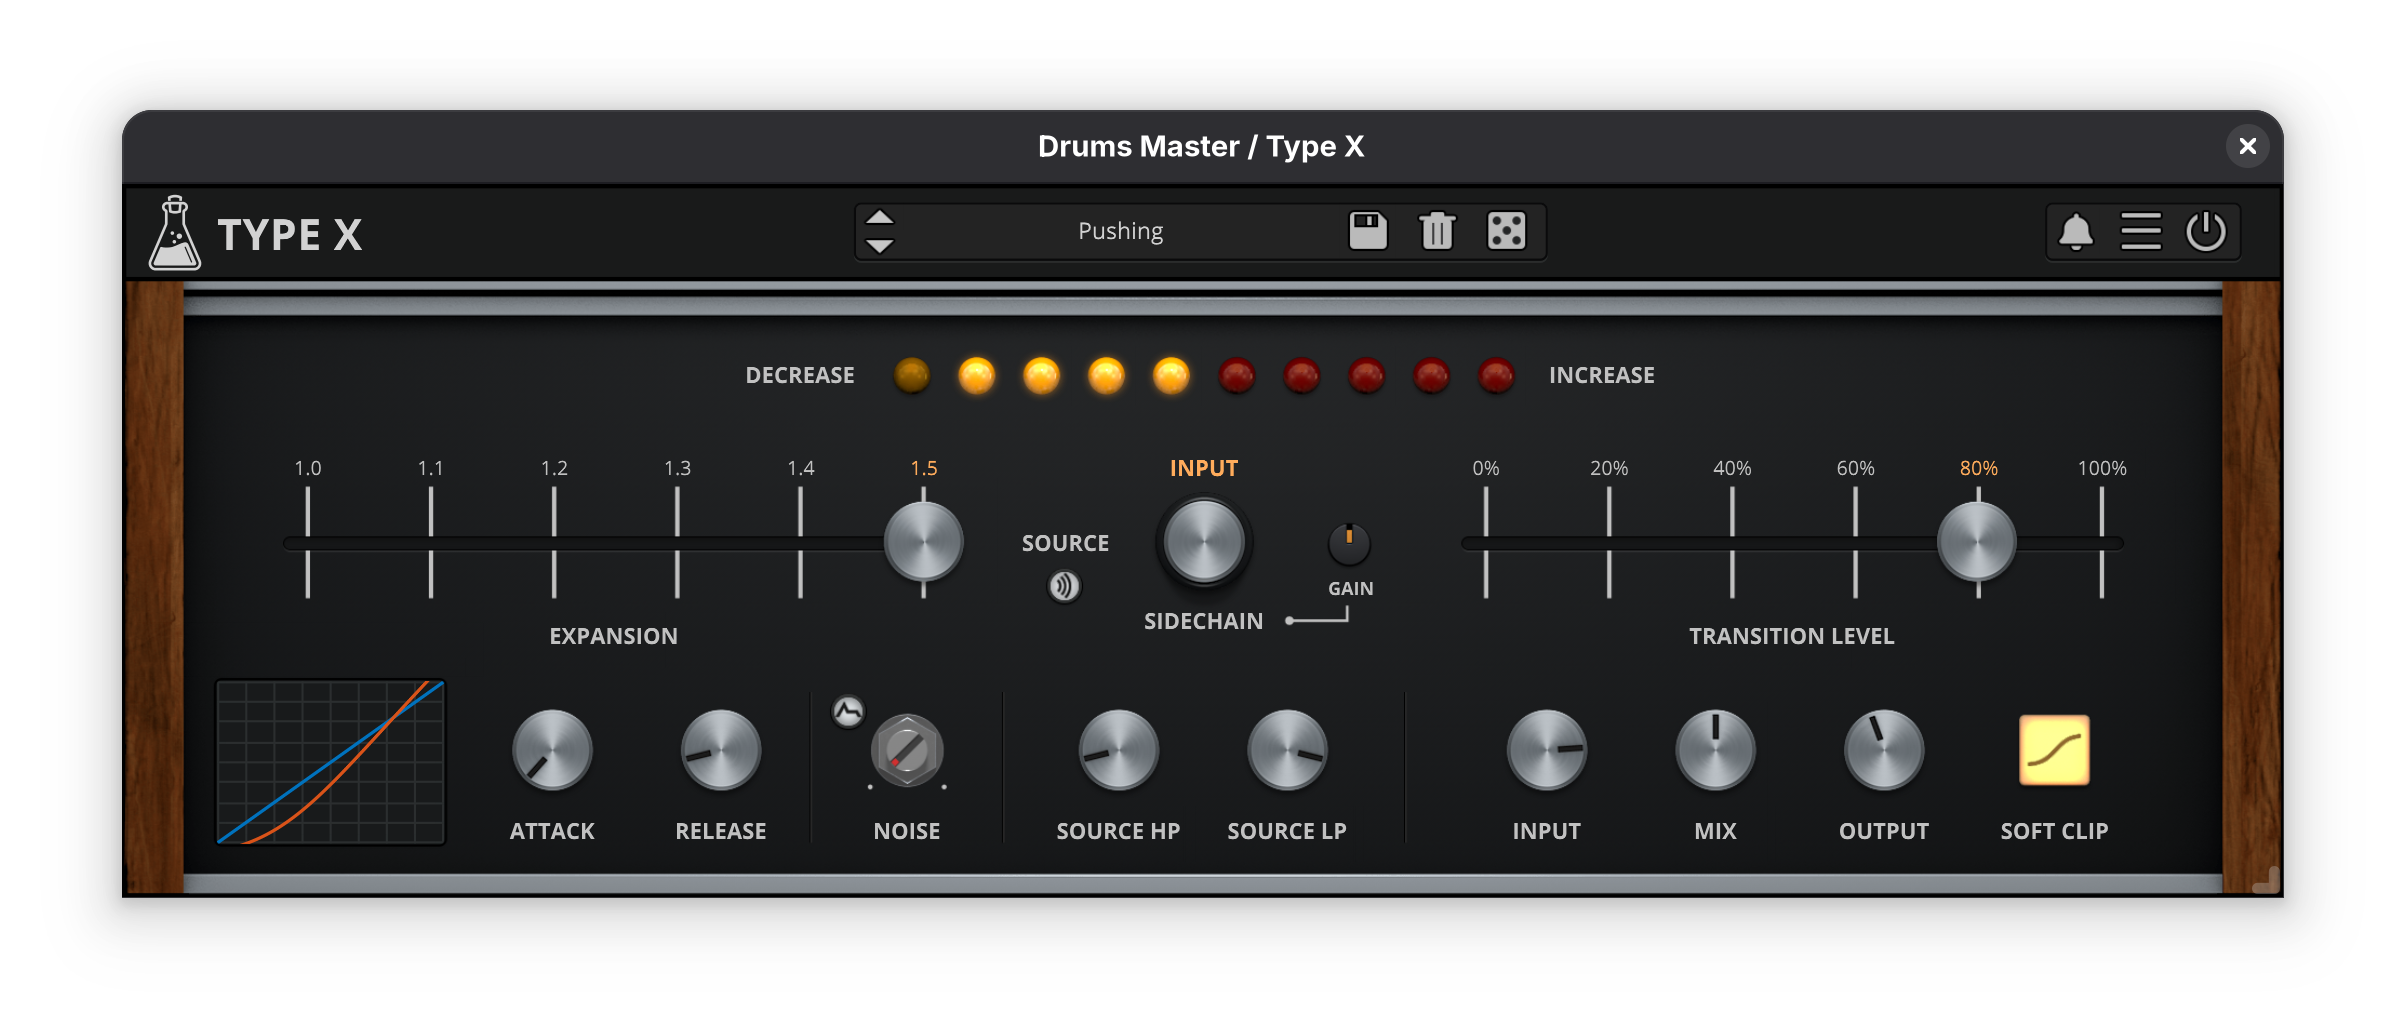This screenshot has width=2405, height=1031.
Task: Click the Transition Level slider handle
Action: (x=1977, y=542)
